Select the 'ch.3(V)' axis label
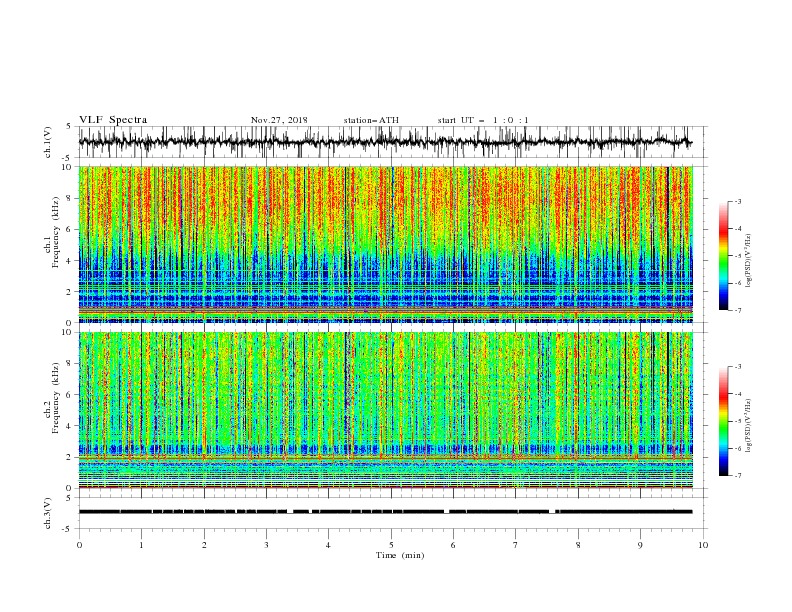The height and width of the screenshot is (612, 792). pyautogui.click(x=48, y=513)
